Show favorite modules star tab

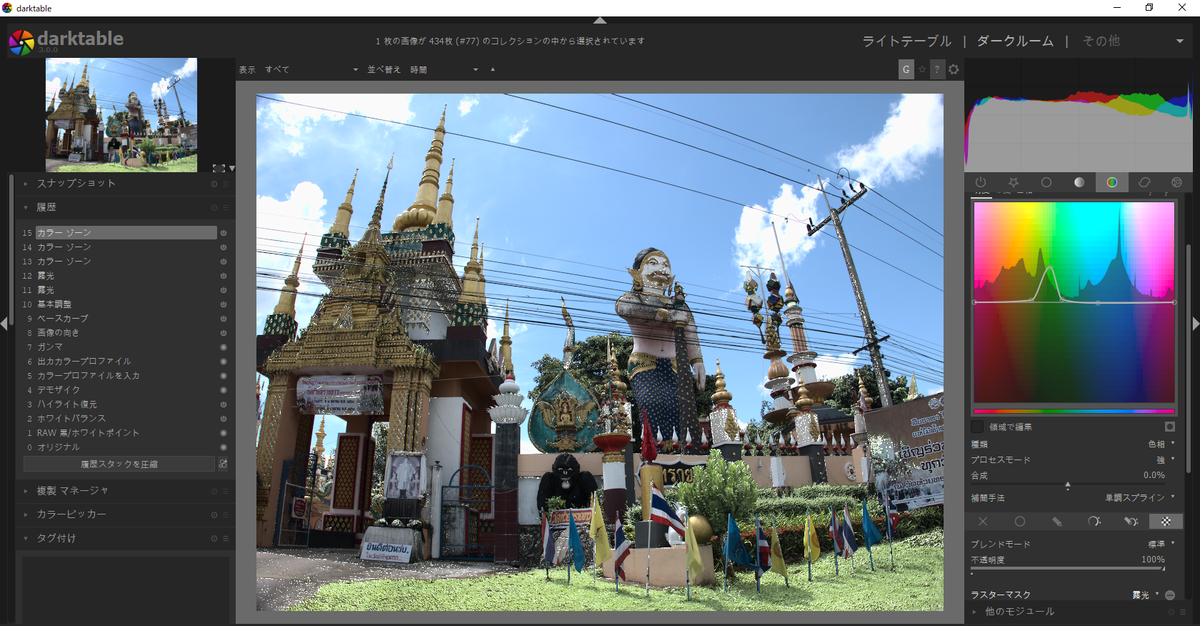1013,183
